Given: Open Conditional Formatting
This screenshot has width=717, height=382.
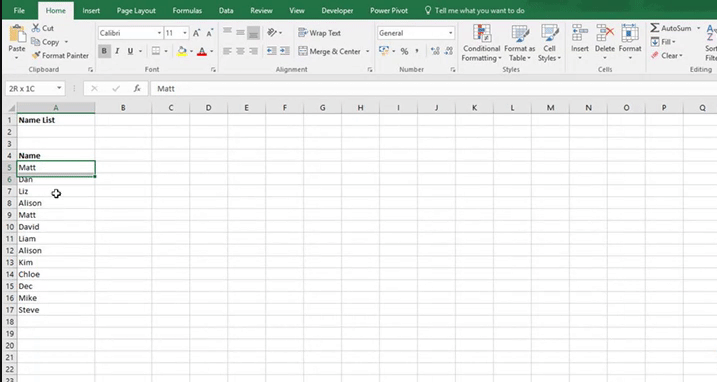Looking at the screenshot, I should coord(481,43).
